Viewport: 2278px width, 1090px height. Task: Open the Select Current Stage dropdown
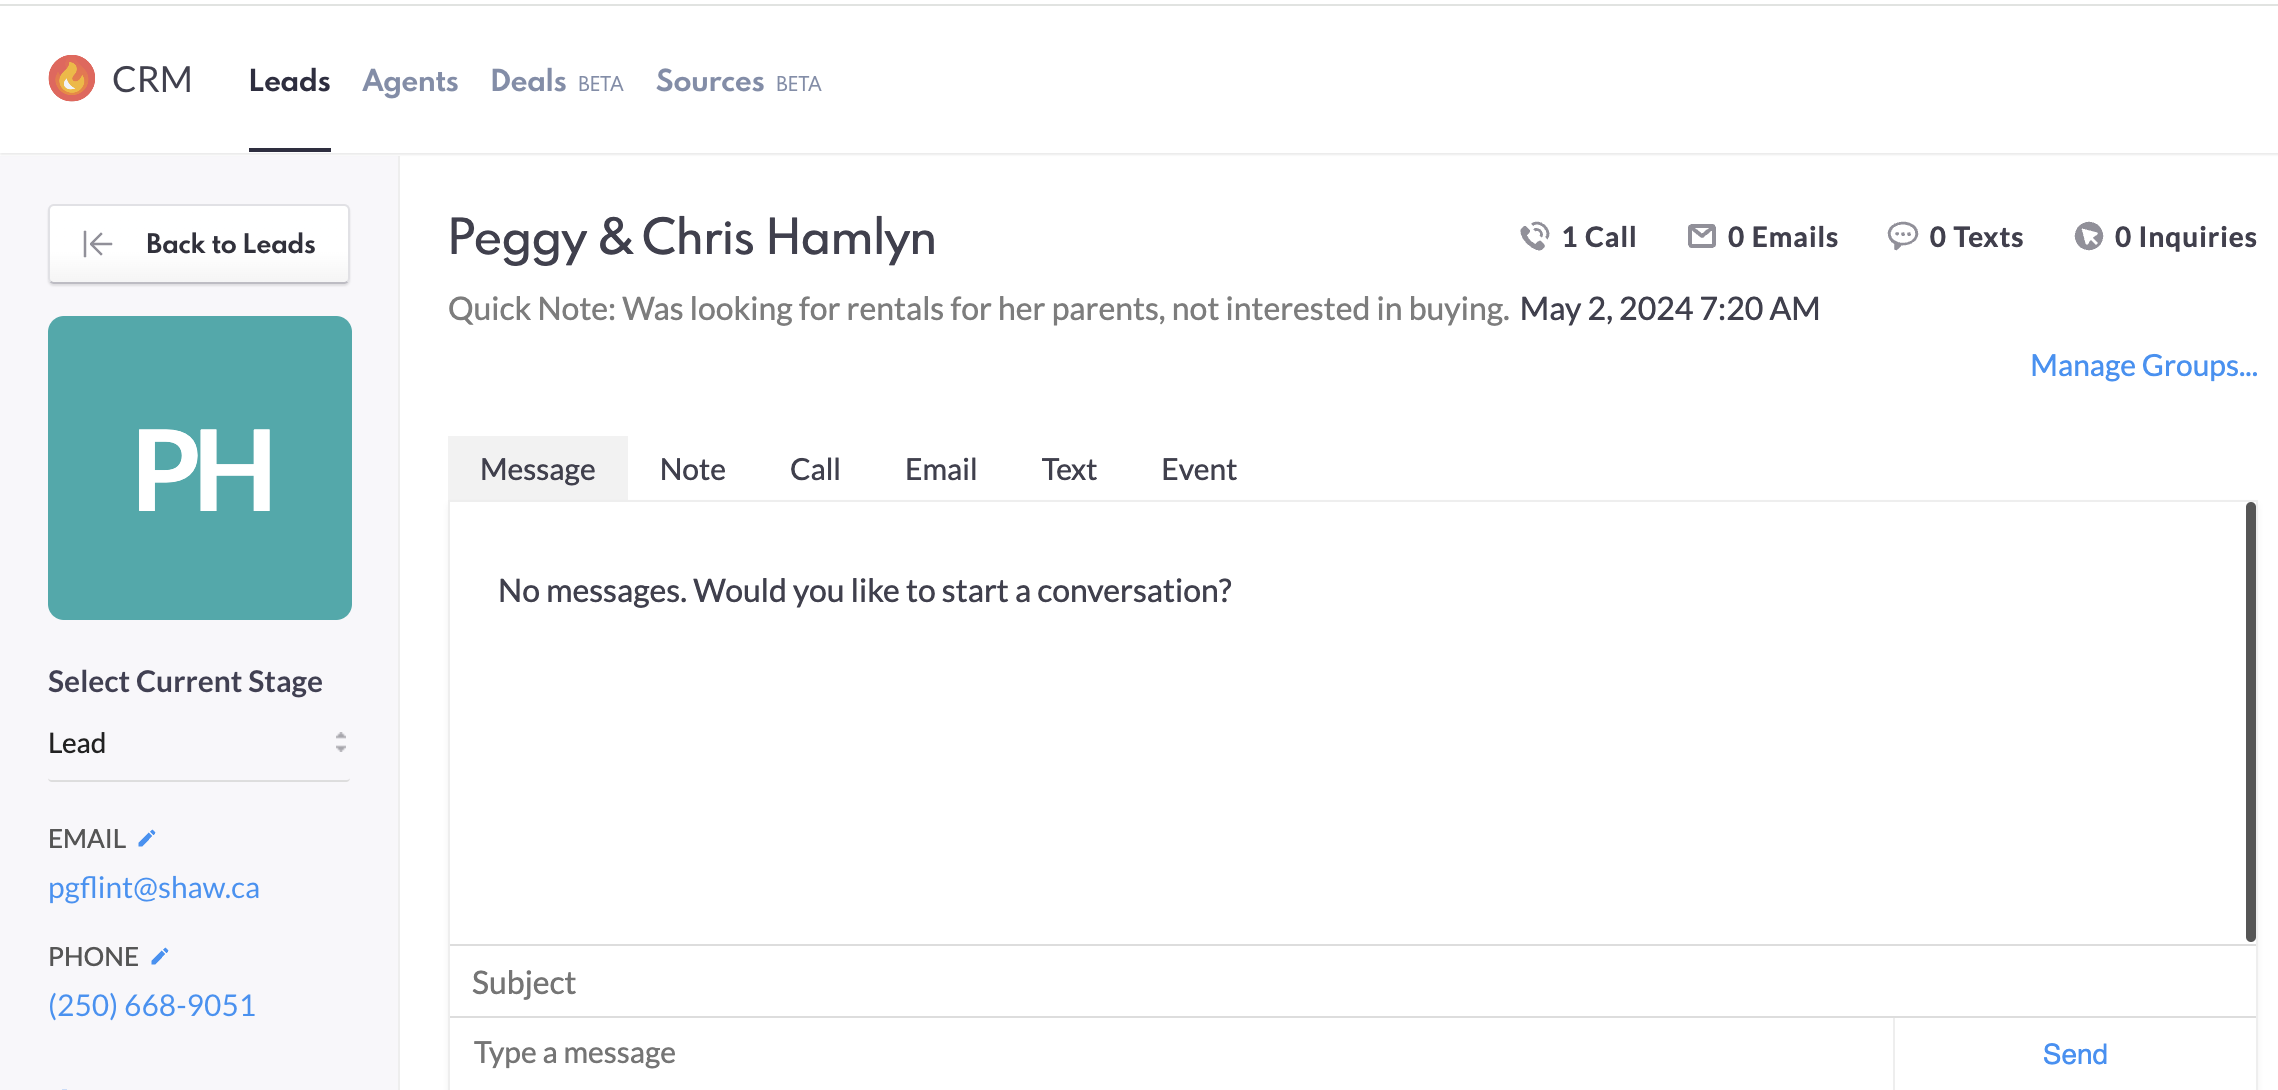pyautogui.click(x=198, y=743)
